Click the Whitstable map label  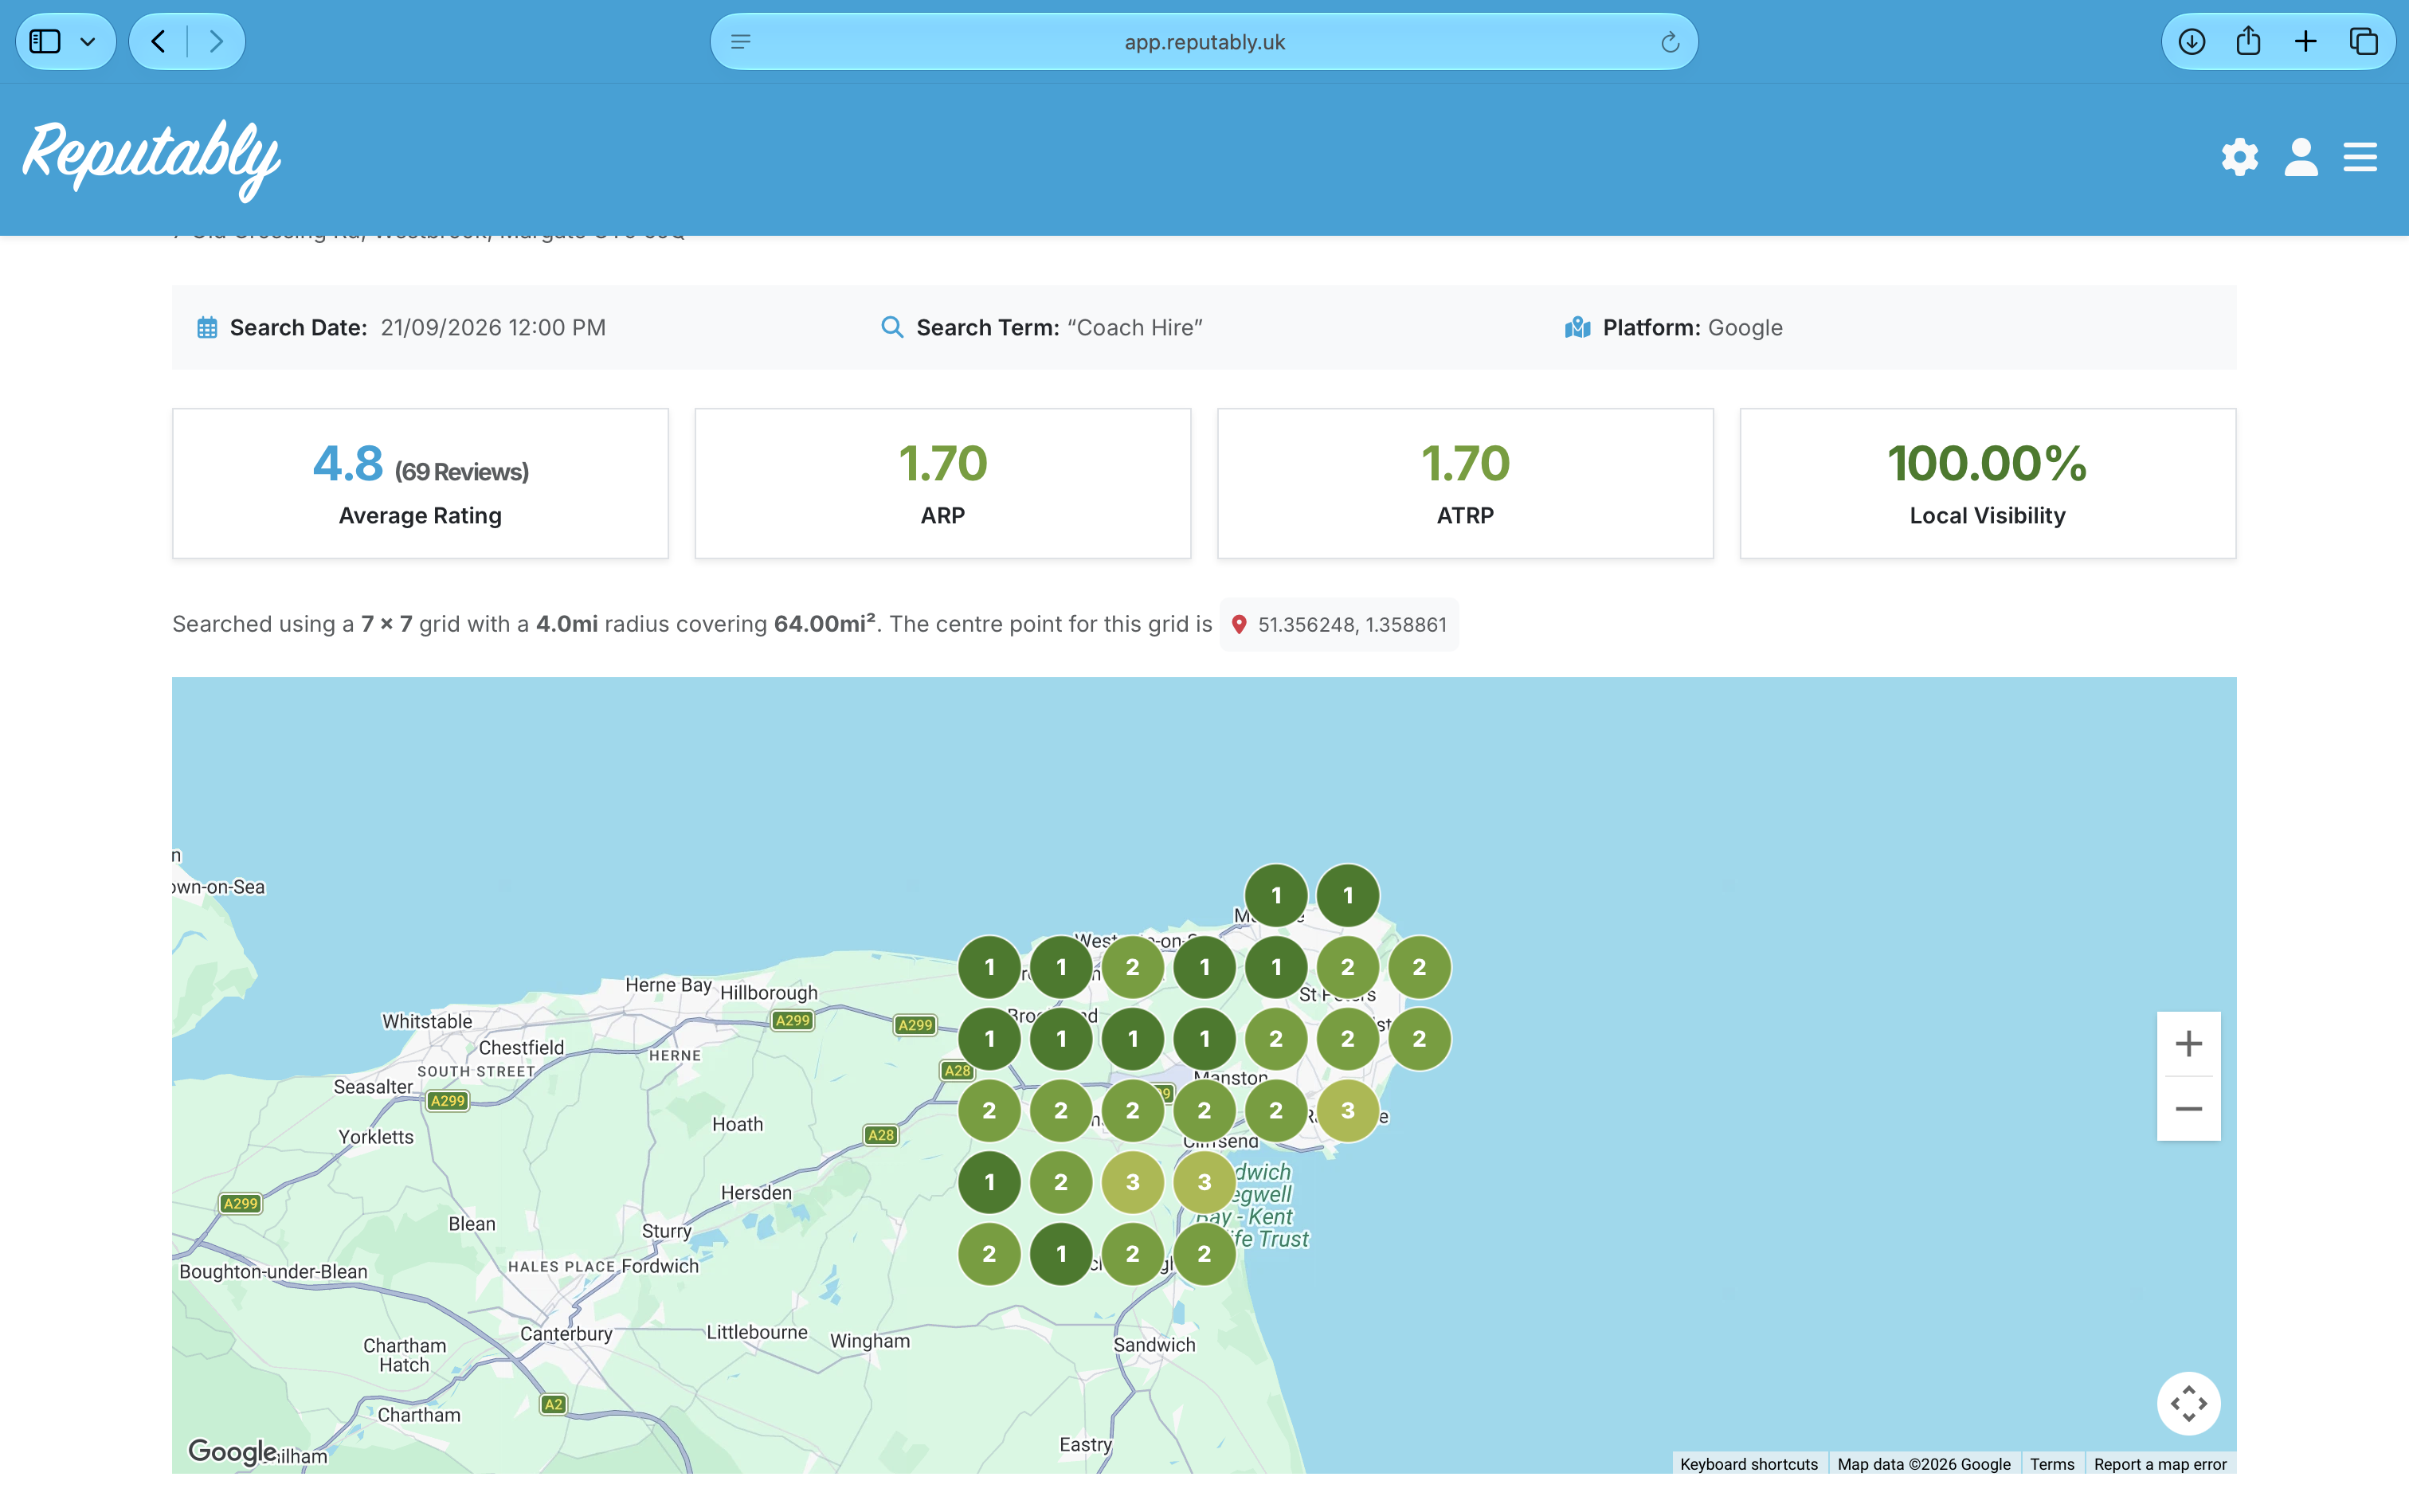click(x=427, y=1021)
